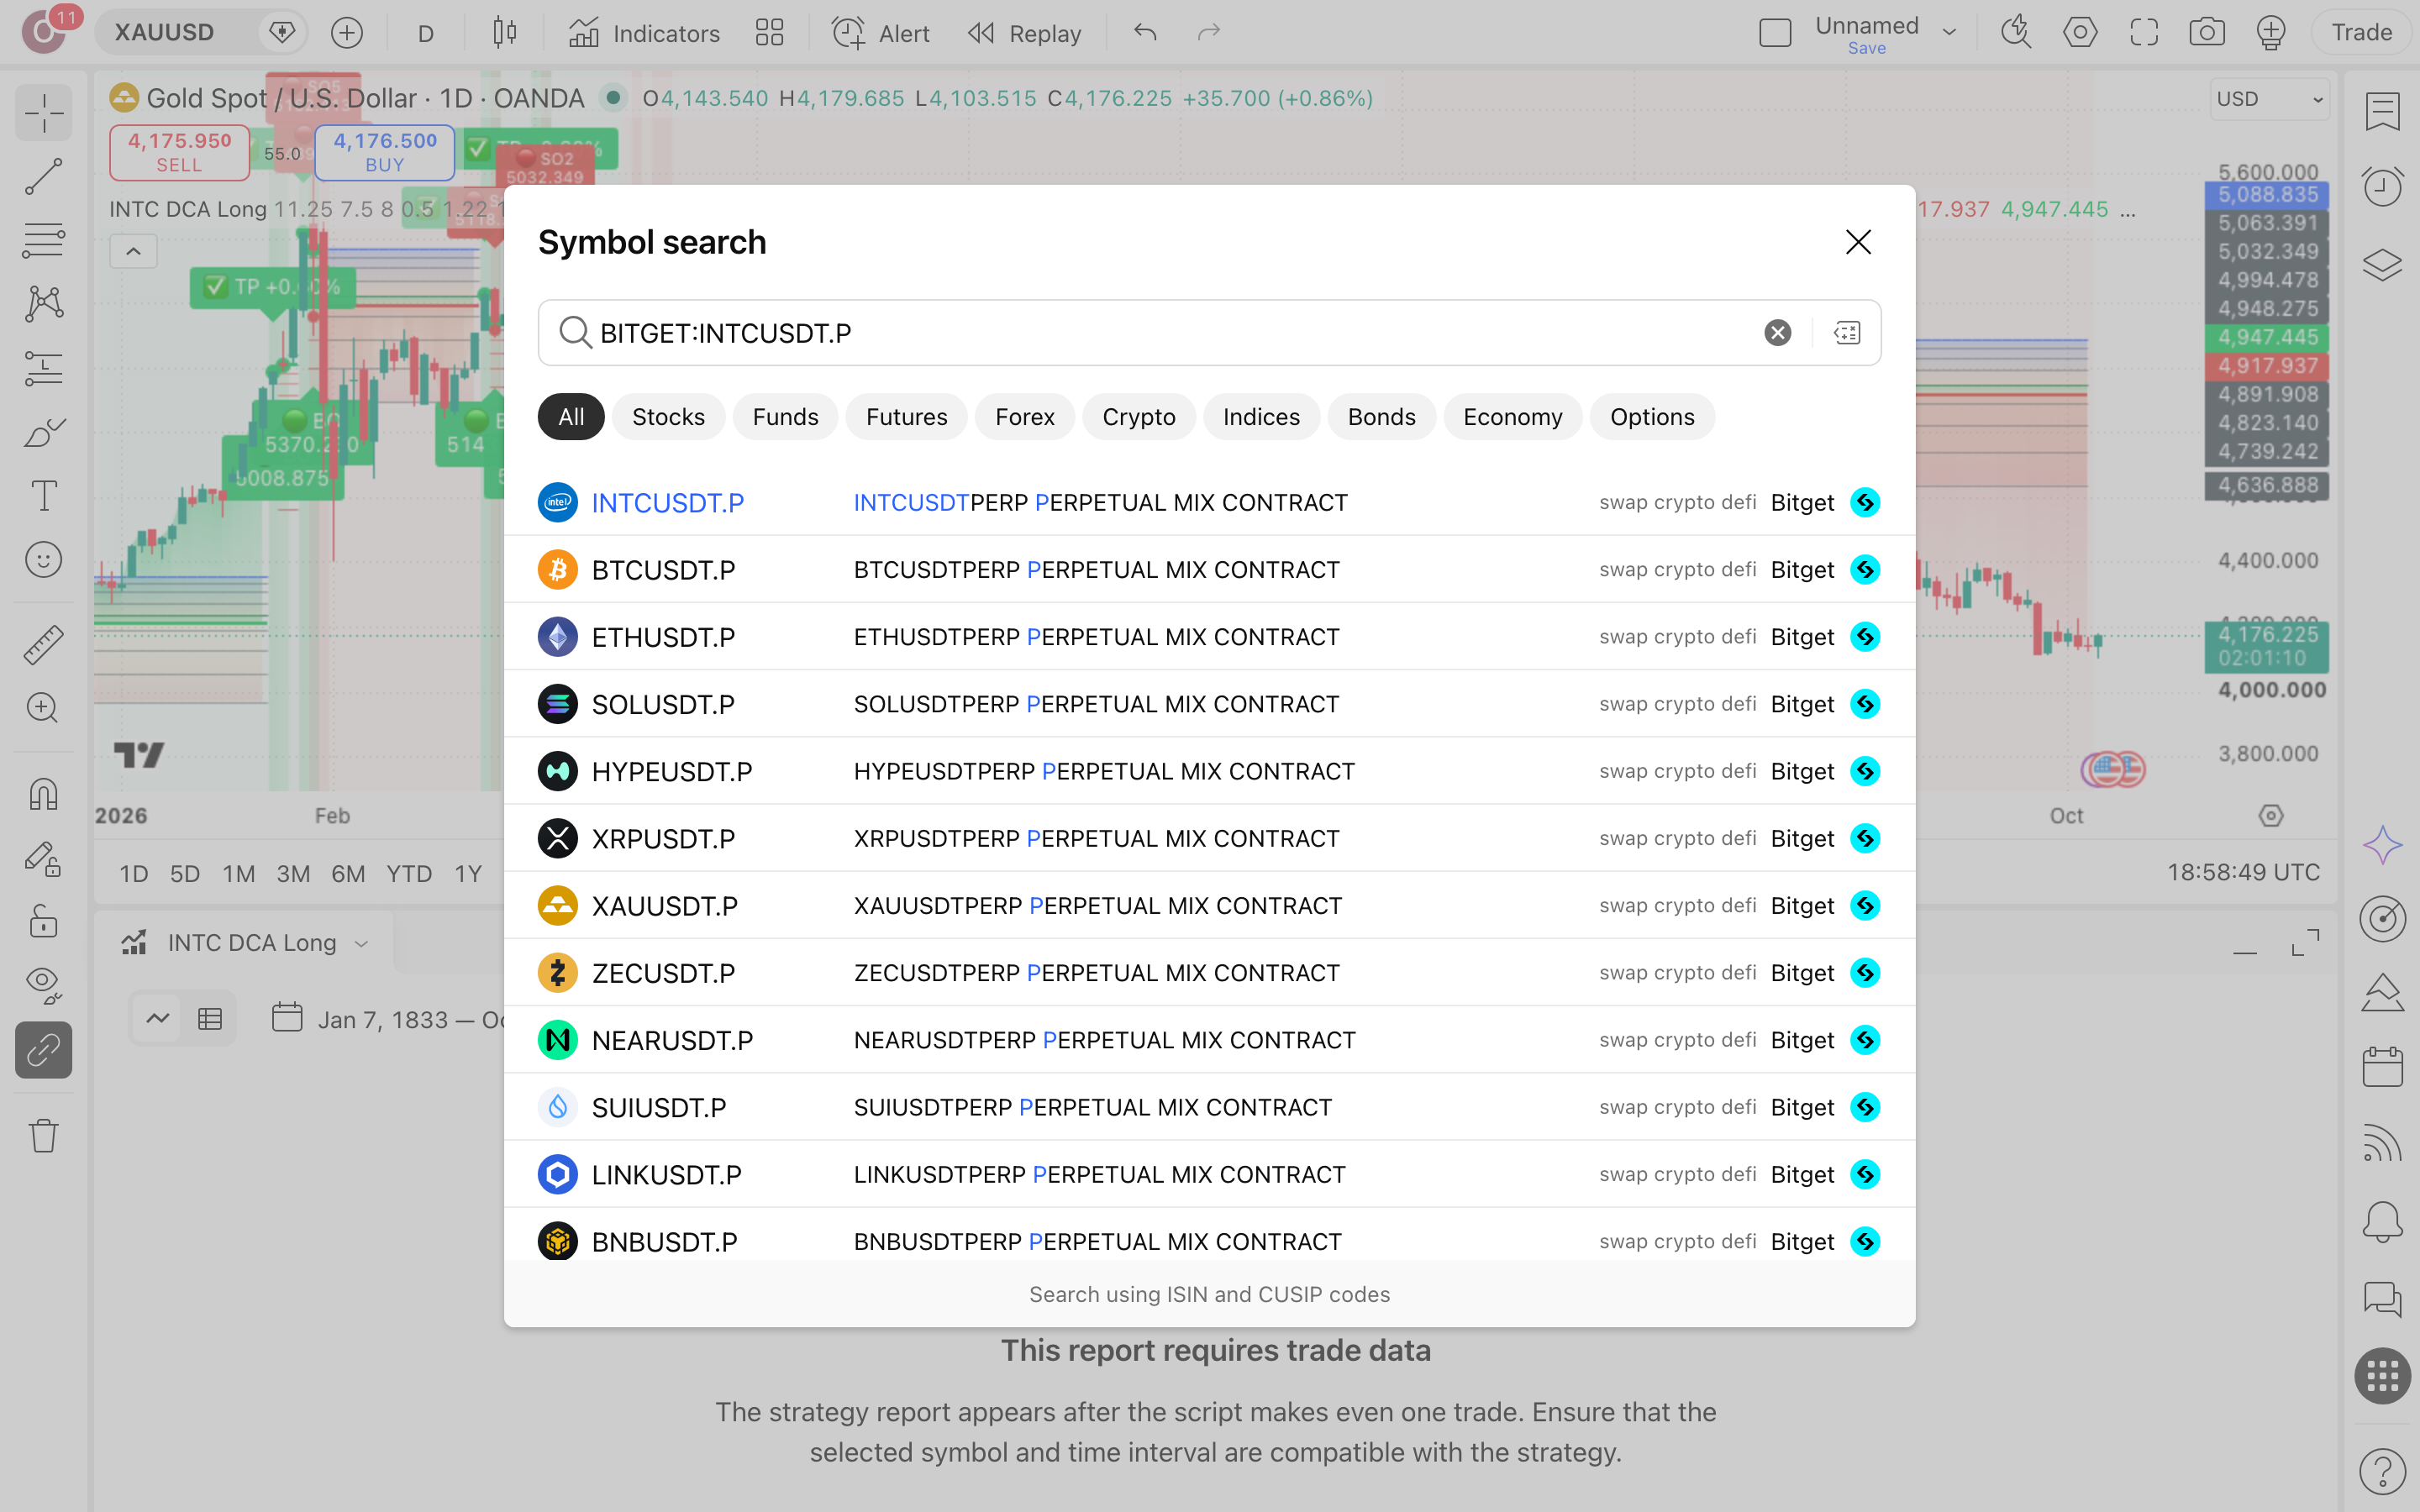The image size is (2420, 1512).
Task: Open the object tree layers panel
Action: [x=2382, y=264]
